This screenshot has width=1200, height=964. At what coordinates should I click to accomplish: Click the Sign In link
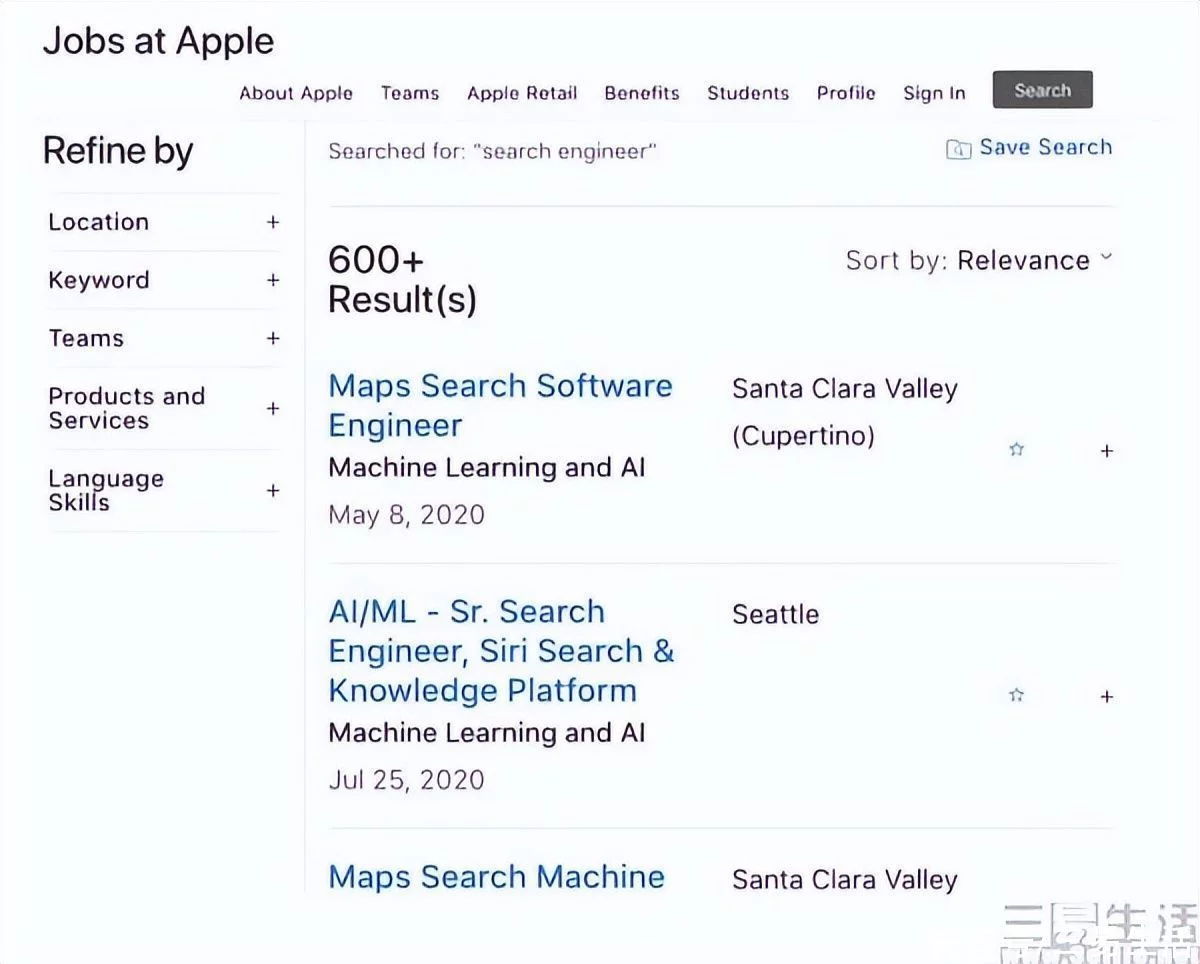coord(934,93)
